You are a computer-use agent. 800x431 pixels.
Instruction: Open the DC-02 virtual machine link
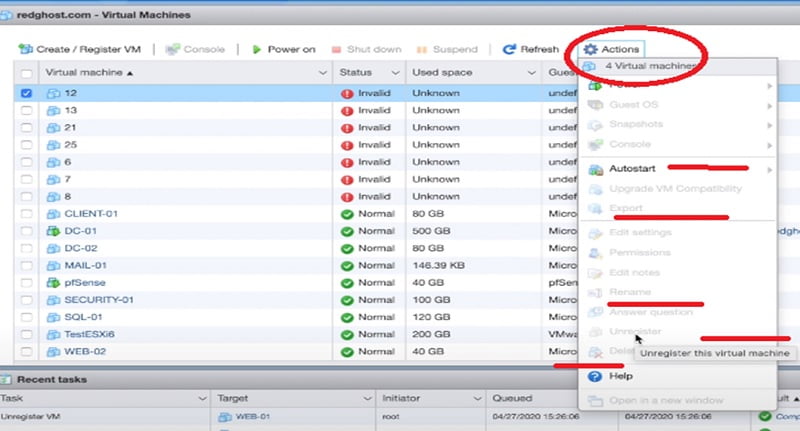pyautogui.click(x=81, y=248)
